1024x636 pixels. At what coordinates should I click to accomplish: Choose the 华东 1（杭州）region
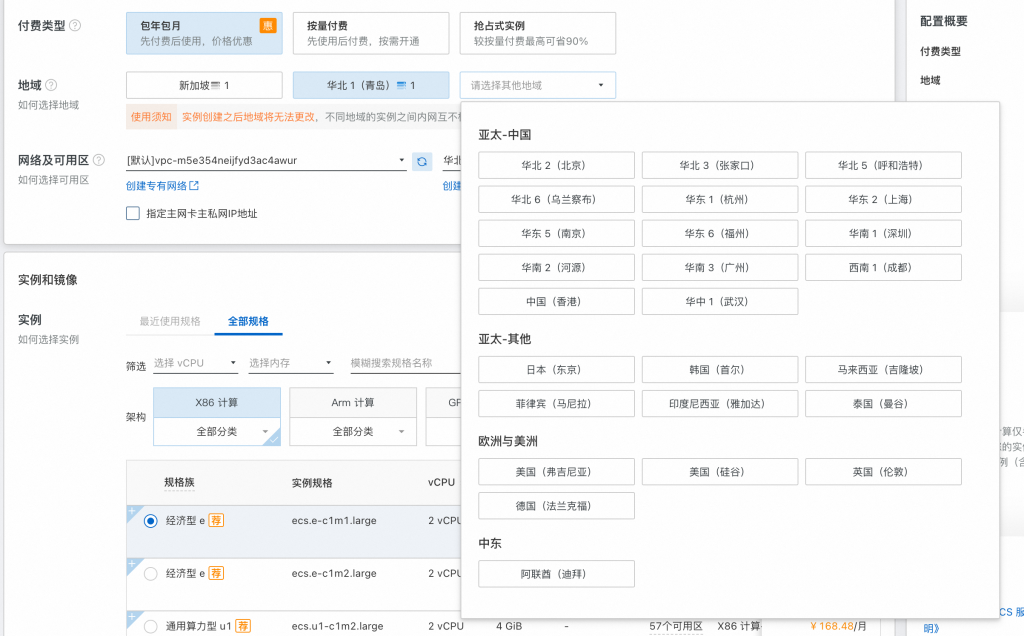(719, 199)
